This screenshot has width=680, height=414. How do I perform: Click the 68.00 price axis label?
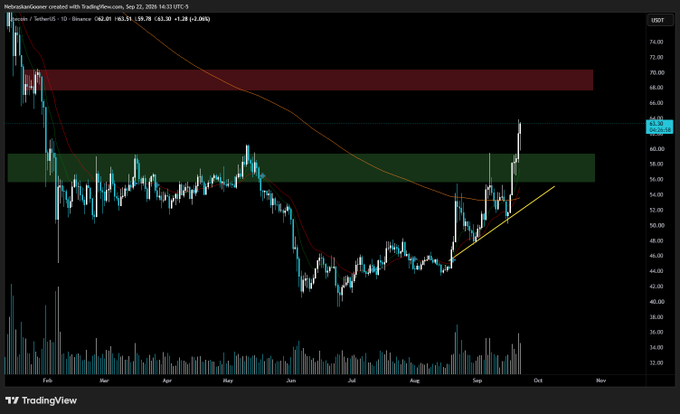pos(656,88)
